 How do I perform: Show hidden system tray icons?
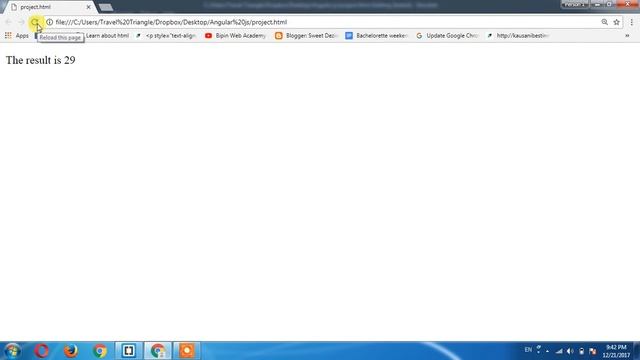coord(547,351)
